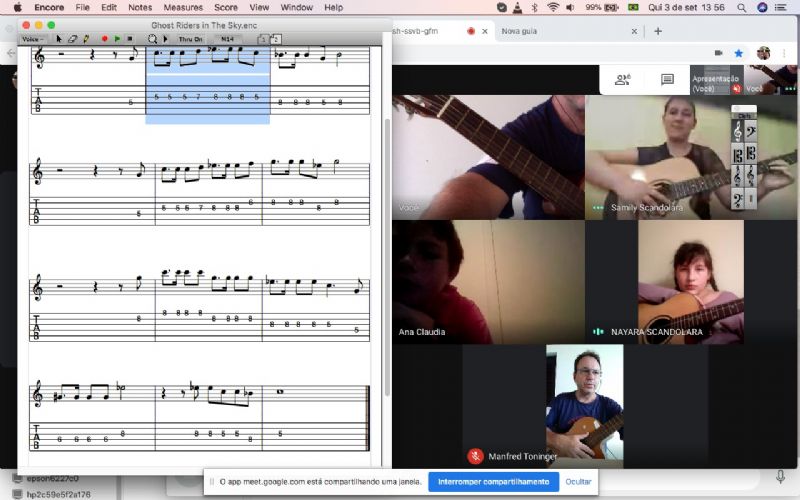Select the zoom magnifier tool in Encore
This screenshot has width=800, height=500.
click(x=152, y=39)
